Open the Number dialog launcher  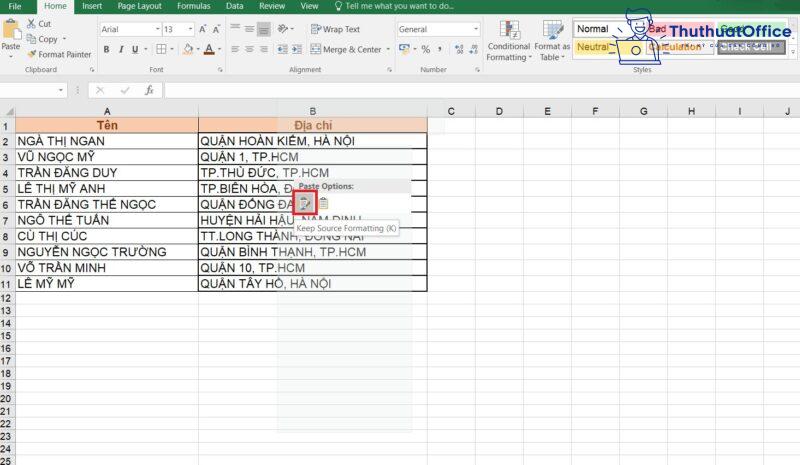[478, 69]
